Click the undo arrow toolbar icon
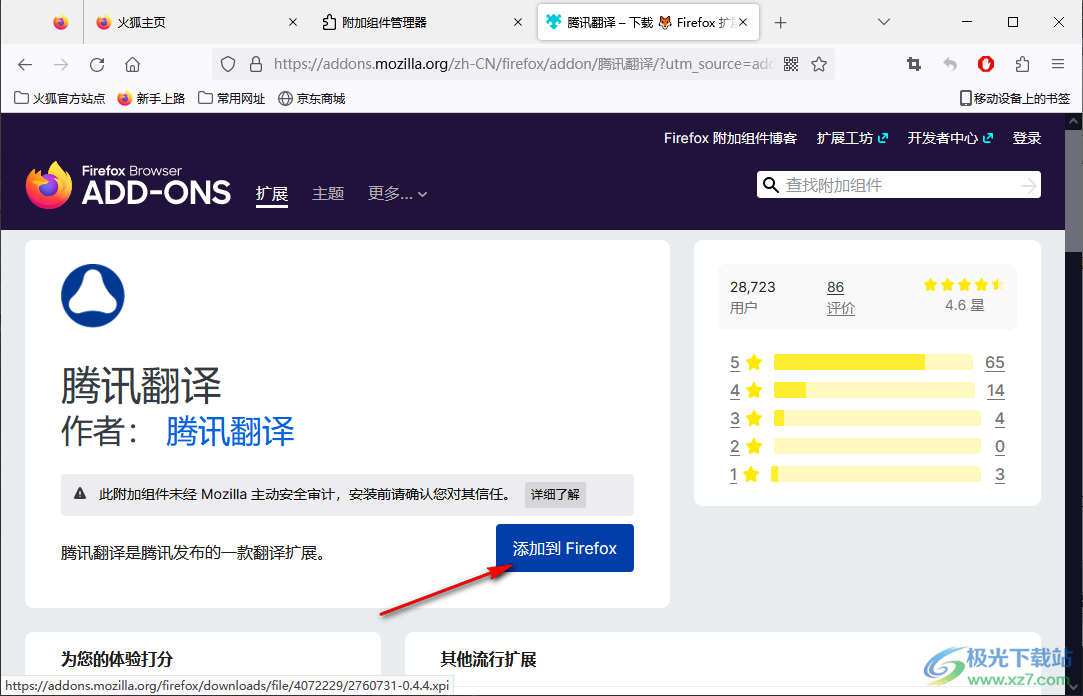The image size is (1083, 696). [950, 64]
